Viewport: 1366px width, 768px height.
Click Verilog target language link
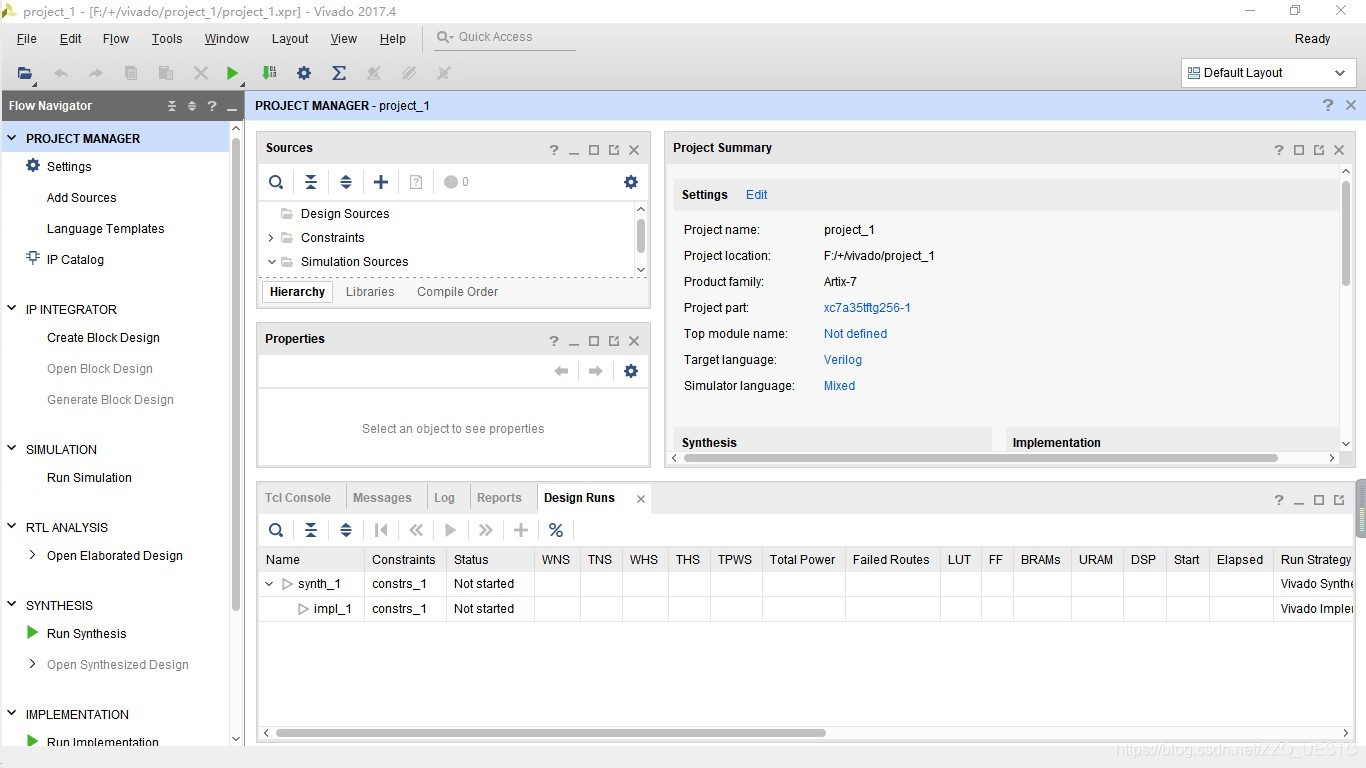(x=843, y=360)
